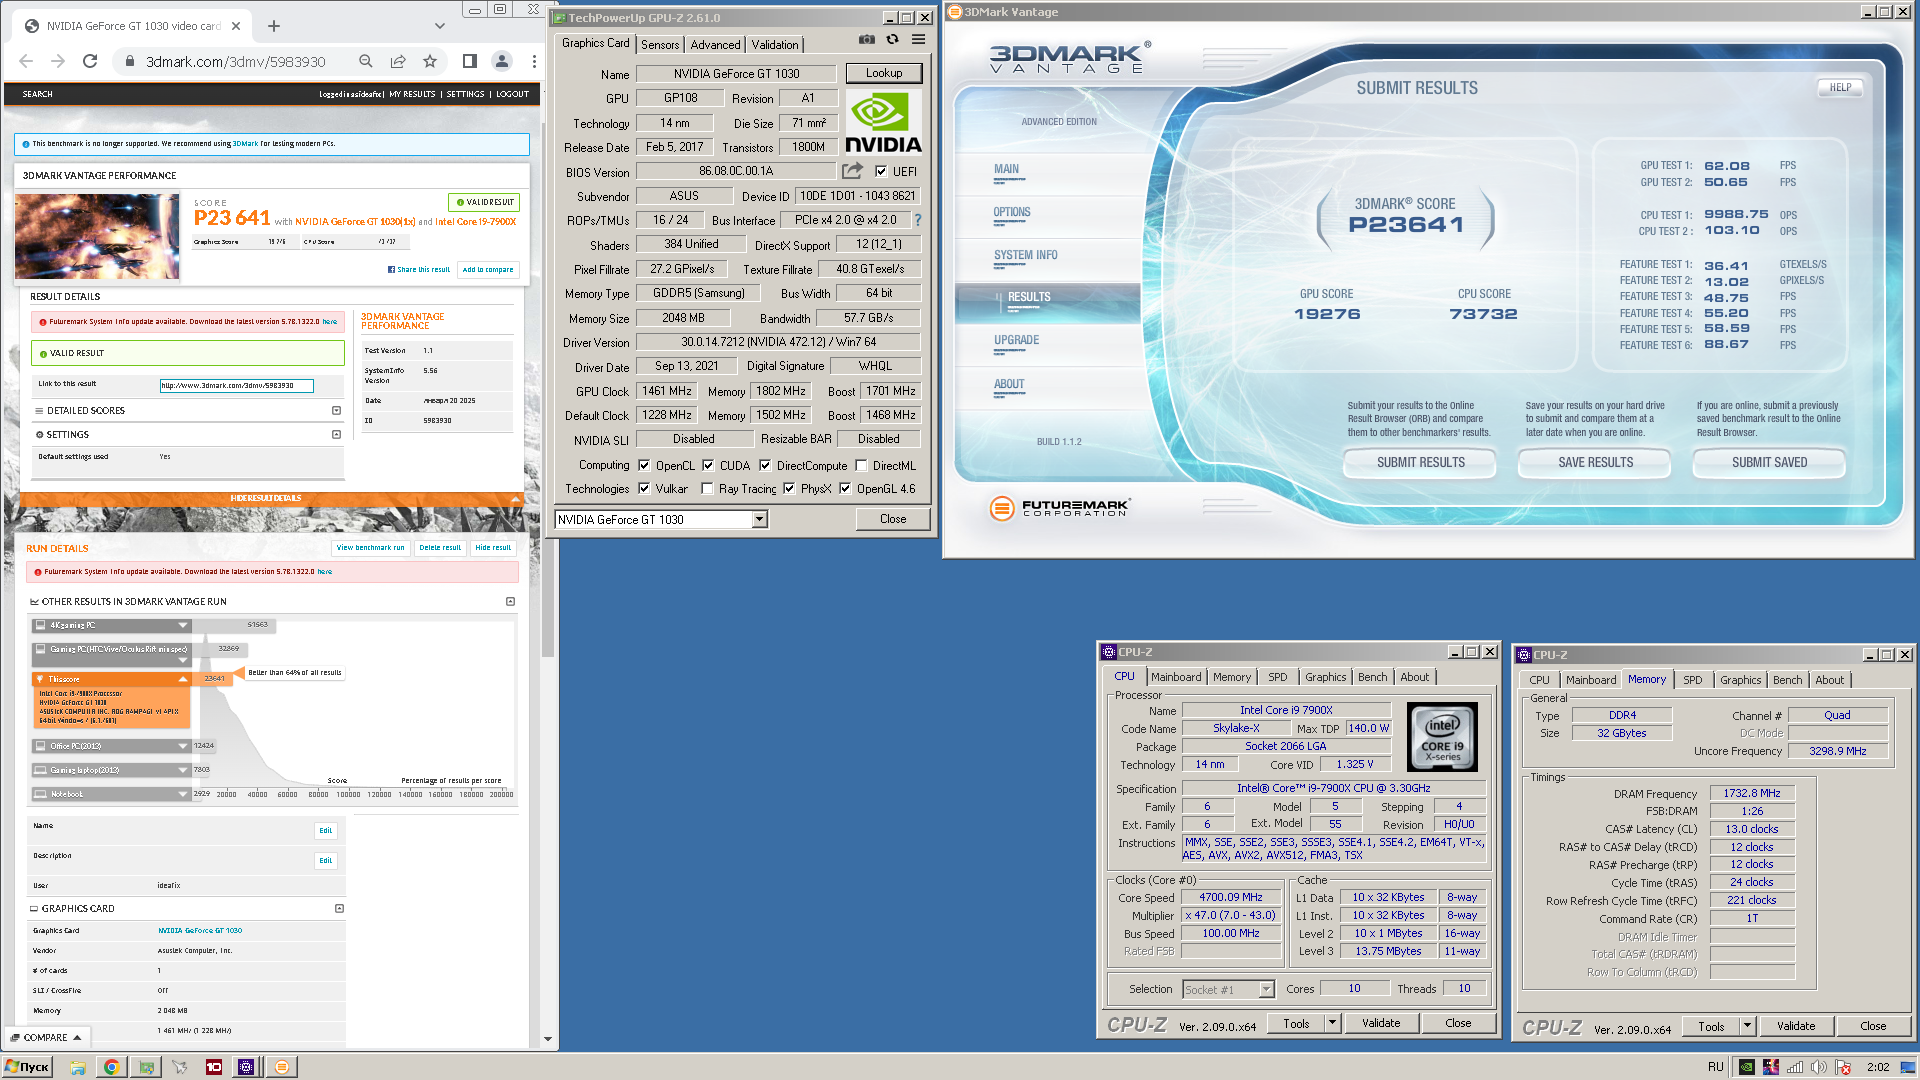Open the Tools dropdown arrow in the CPU-Z Memory window

point(1747,1026)
